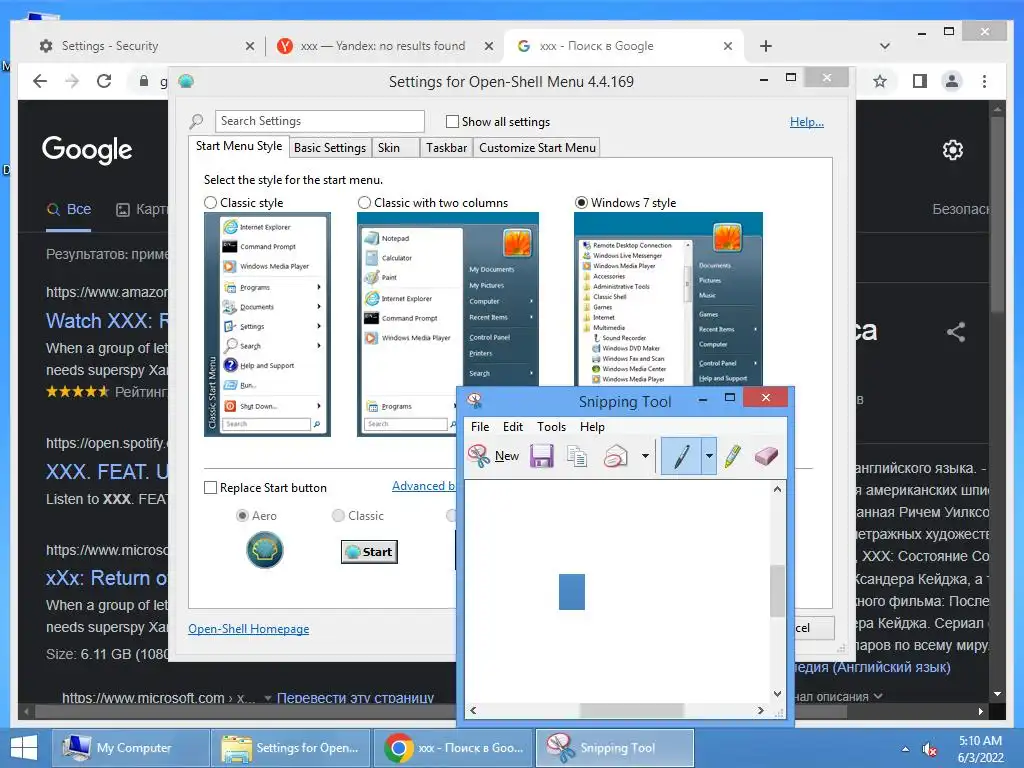Viewport: 1024px width, 768px height.
Task: Click the Chrome forward arrow
Action: [72, 81]
